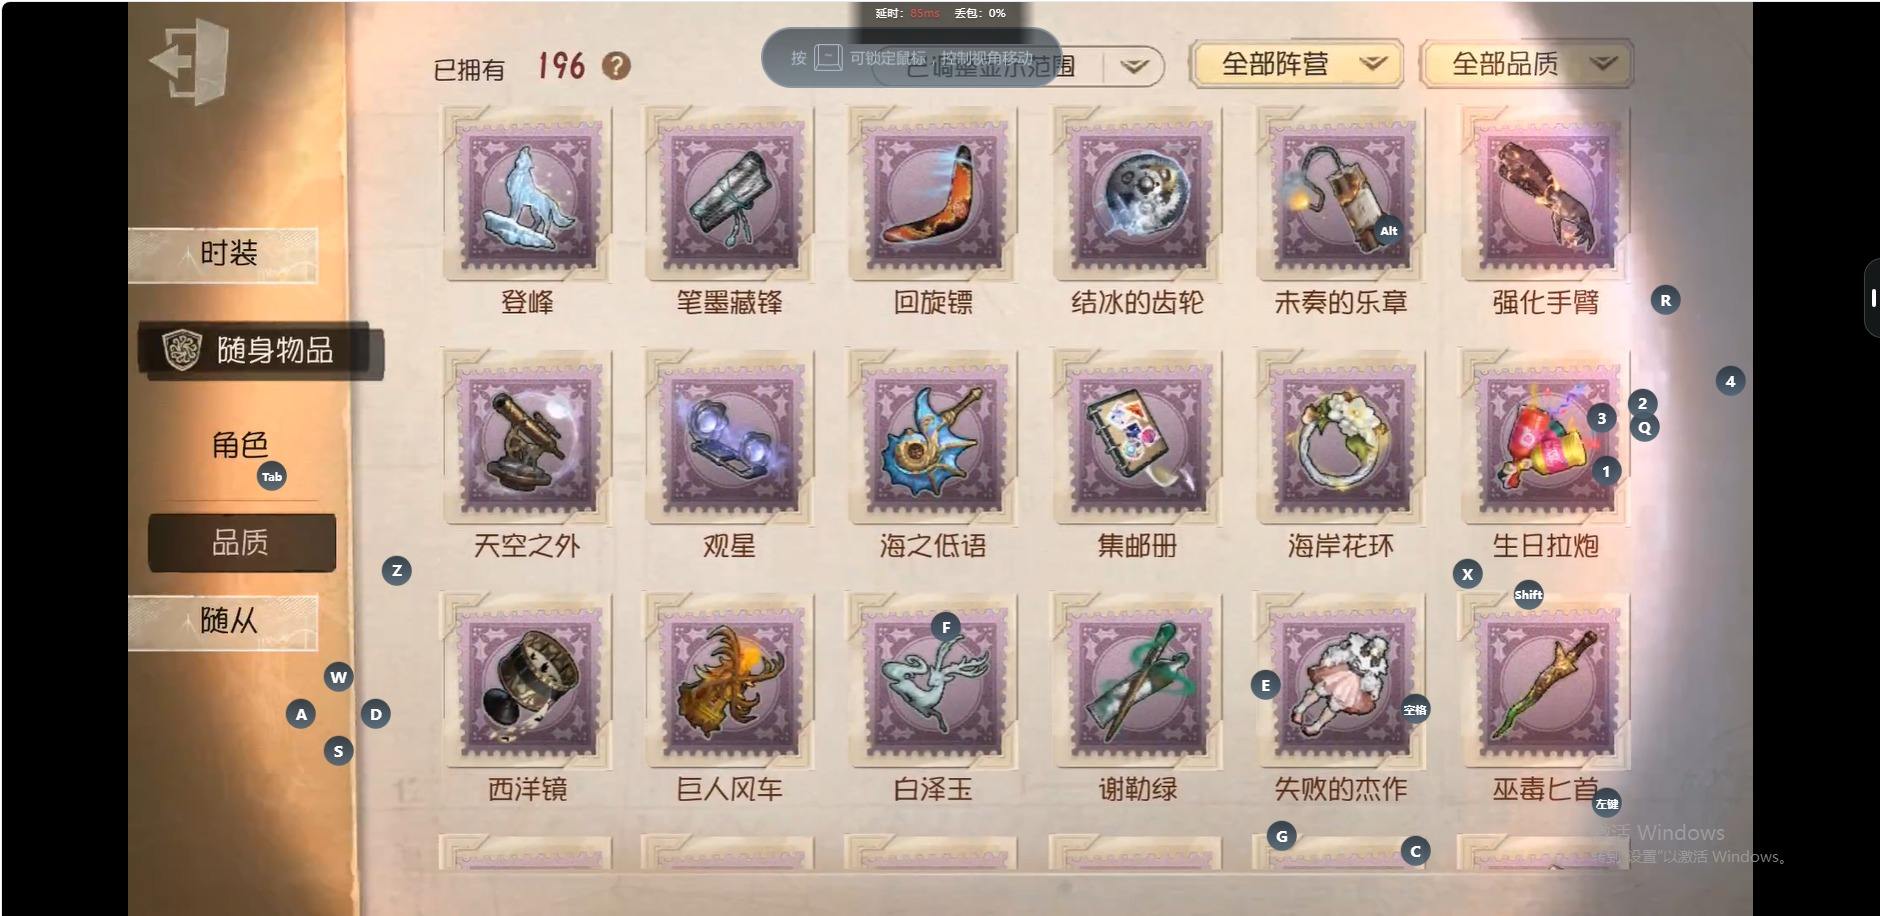Select the 白泽玉 deer accessory

pos(933,680)
